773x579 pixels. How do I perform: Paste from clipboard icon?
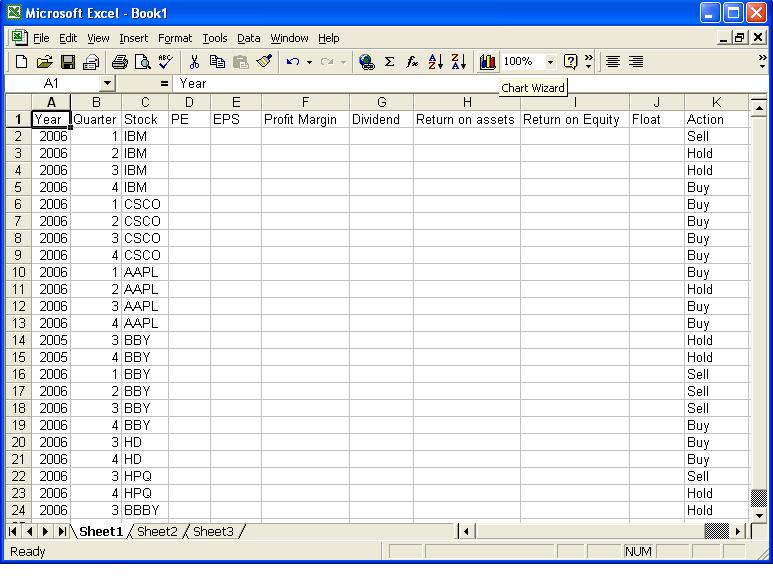click(x=241, y=62)
